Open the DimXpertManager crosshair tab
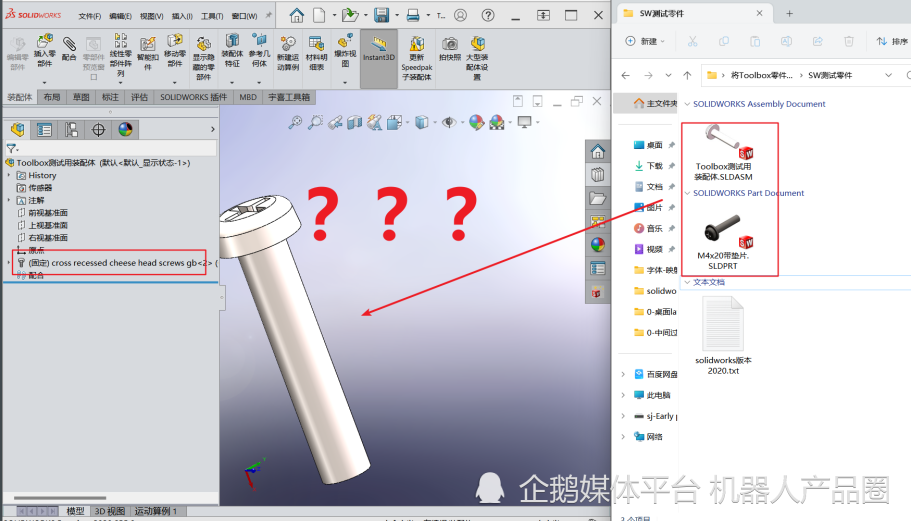911x521 pixels. [98, 130]
